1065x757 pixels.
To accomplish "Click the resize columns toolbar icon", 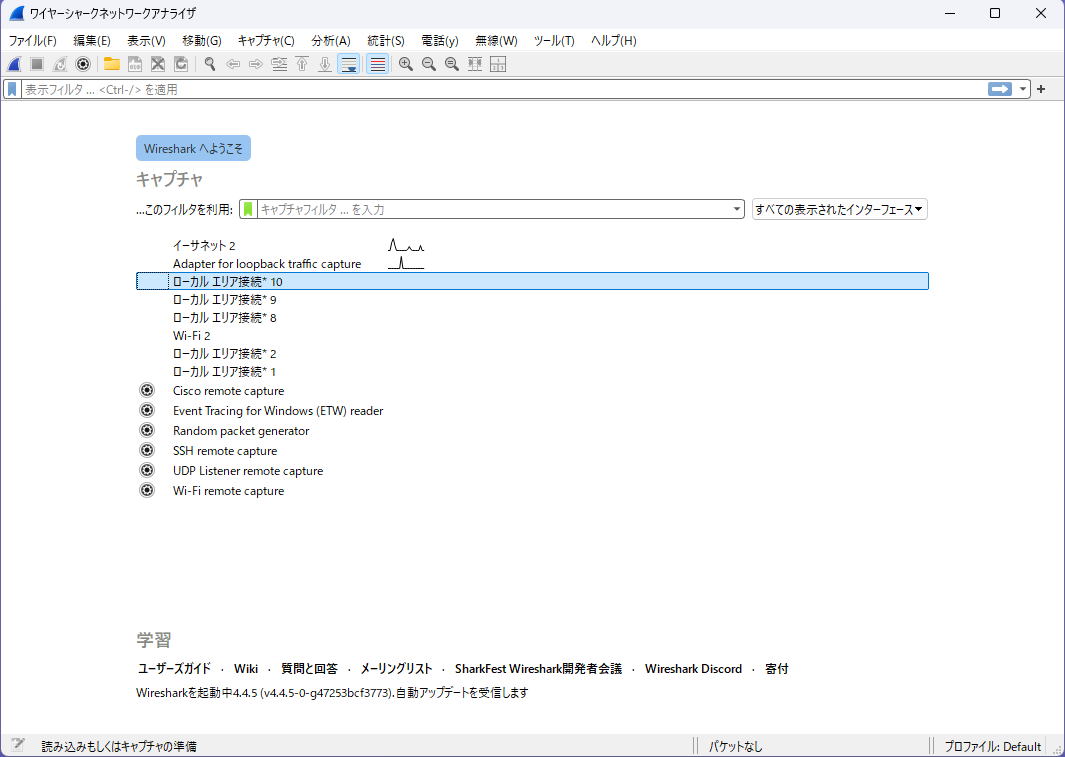I will point(475,64).
